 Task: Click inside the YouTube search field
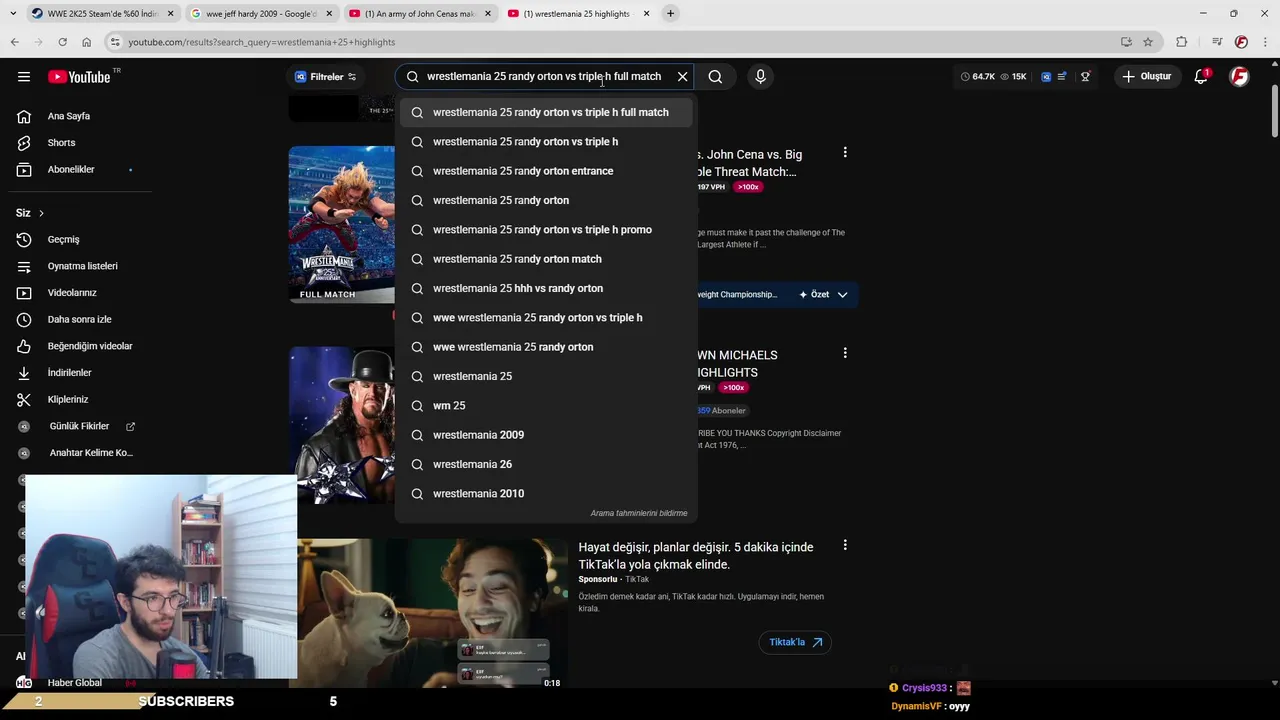coord(544,77)
